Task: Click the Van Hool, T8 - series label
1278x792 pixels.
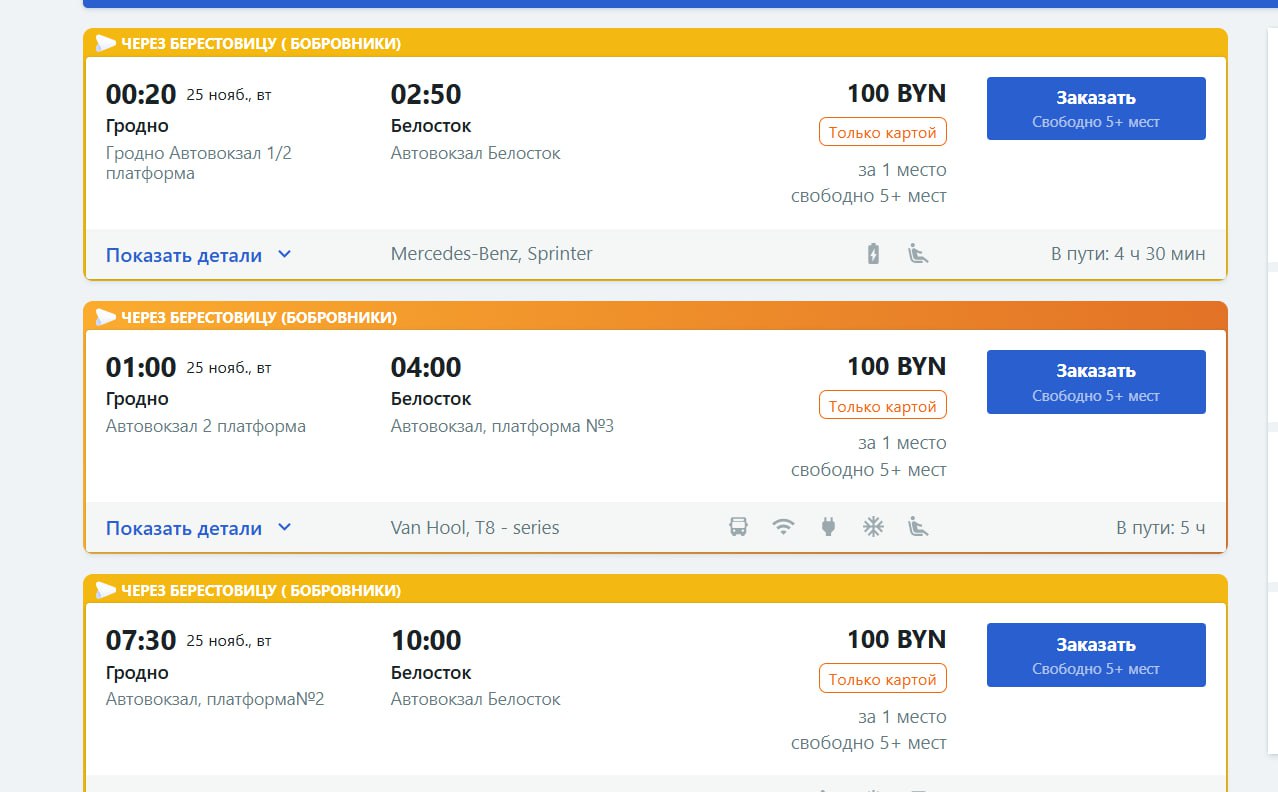Action: coord(475,528)
